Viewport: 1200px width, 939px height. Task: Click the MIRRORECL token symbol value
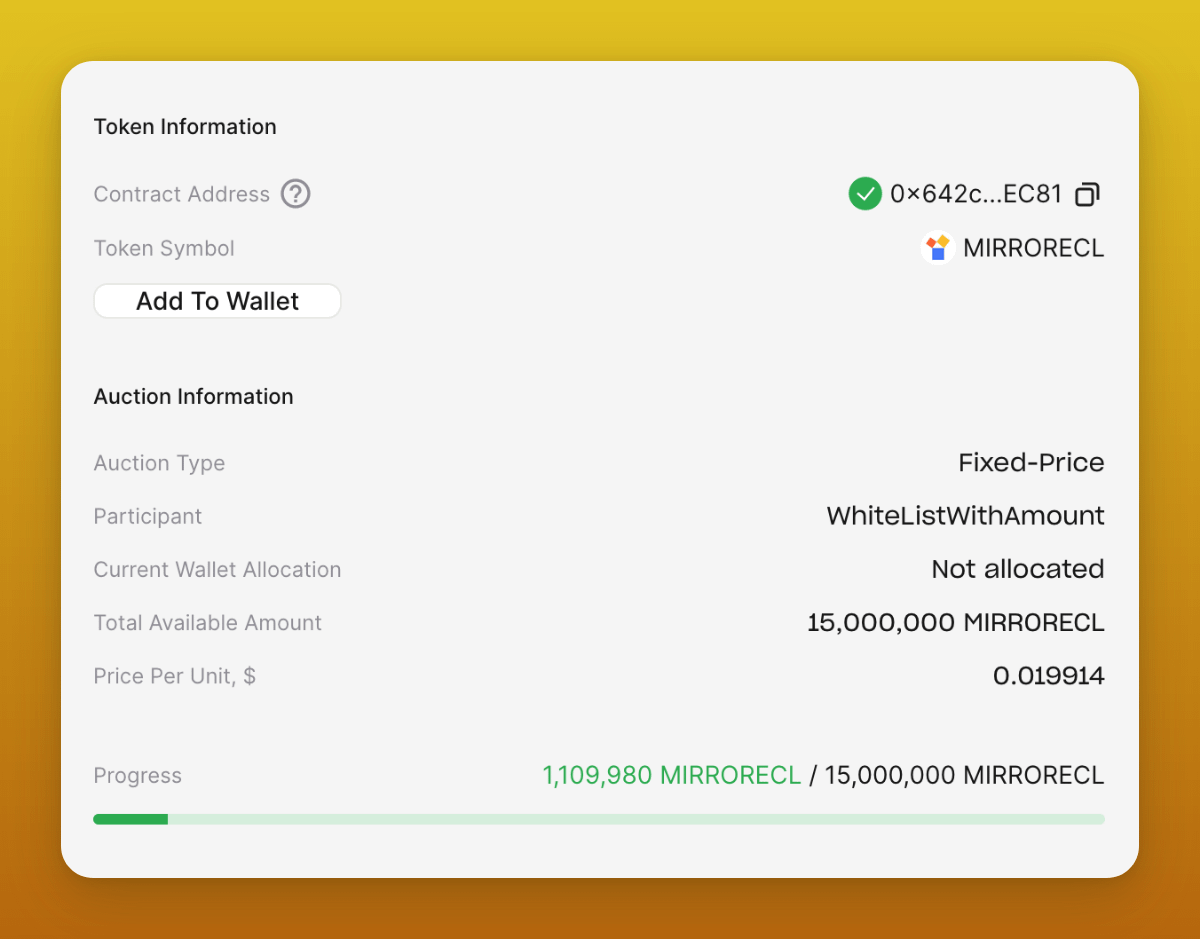tap(1034, 248)
